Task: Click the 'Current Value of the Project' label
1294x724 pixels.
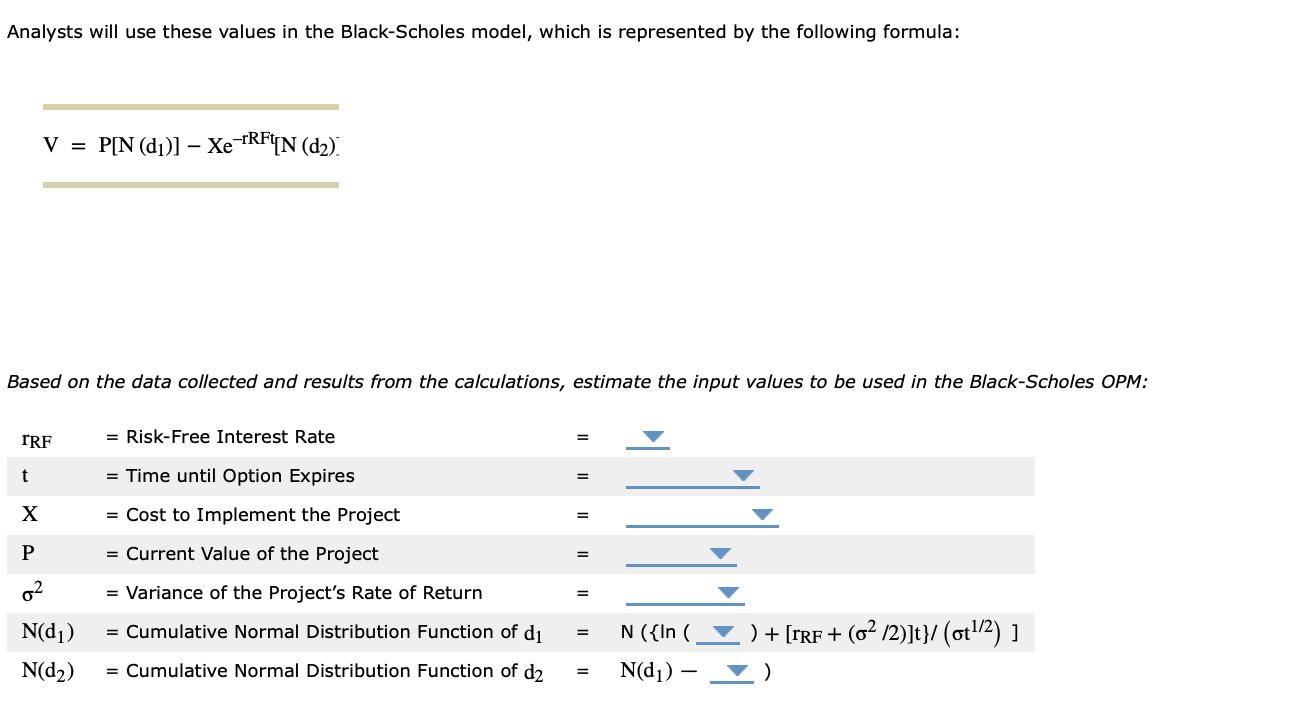Action: tap(252, 554)
